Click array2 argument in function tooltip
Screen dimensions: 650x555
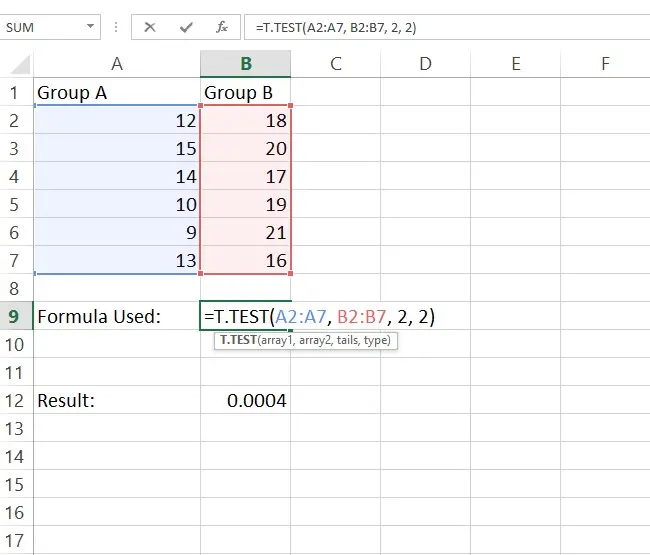[316, 341]
